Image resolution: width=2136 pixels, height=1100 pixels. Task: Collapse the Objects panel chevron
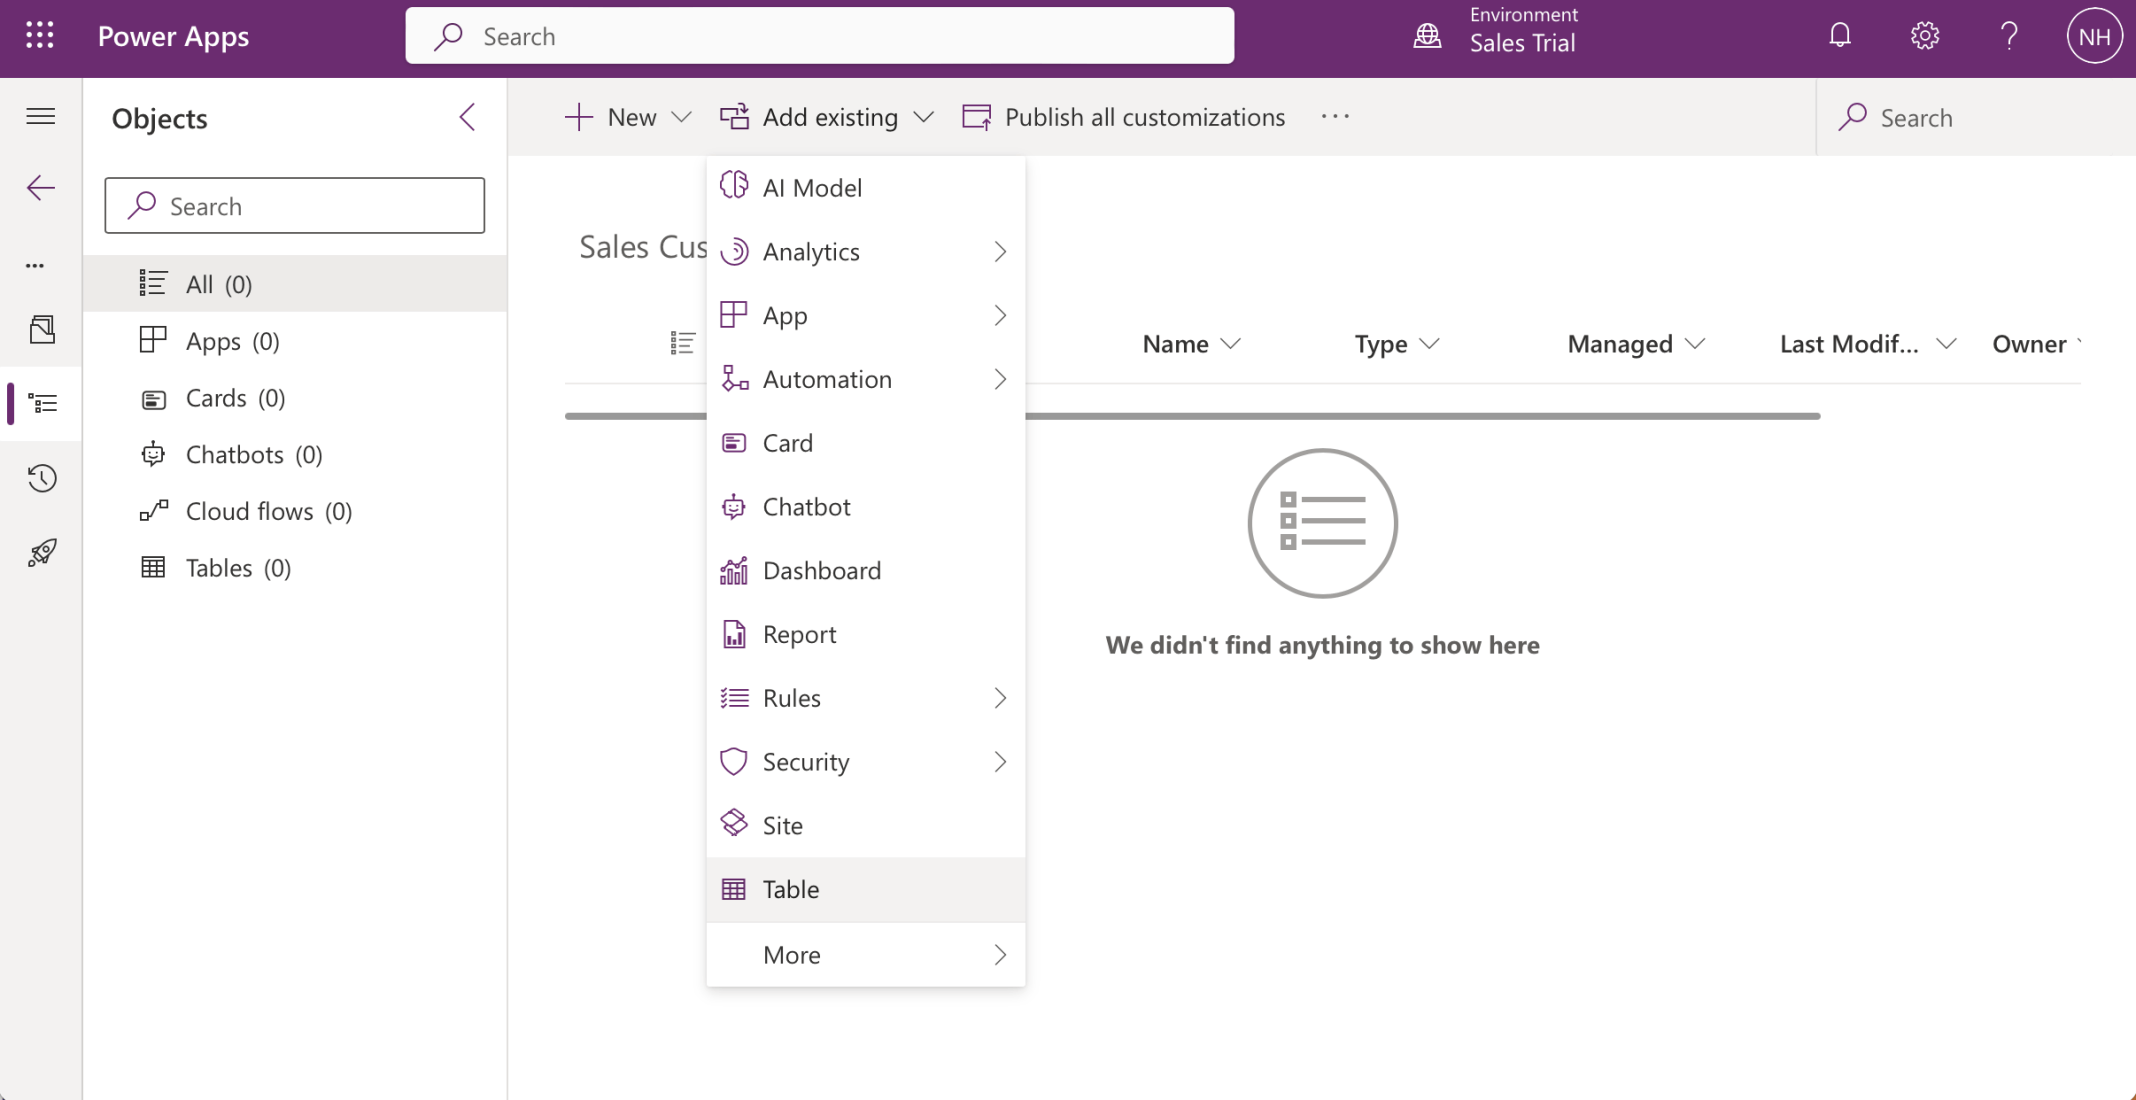click(467, 117)
